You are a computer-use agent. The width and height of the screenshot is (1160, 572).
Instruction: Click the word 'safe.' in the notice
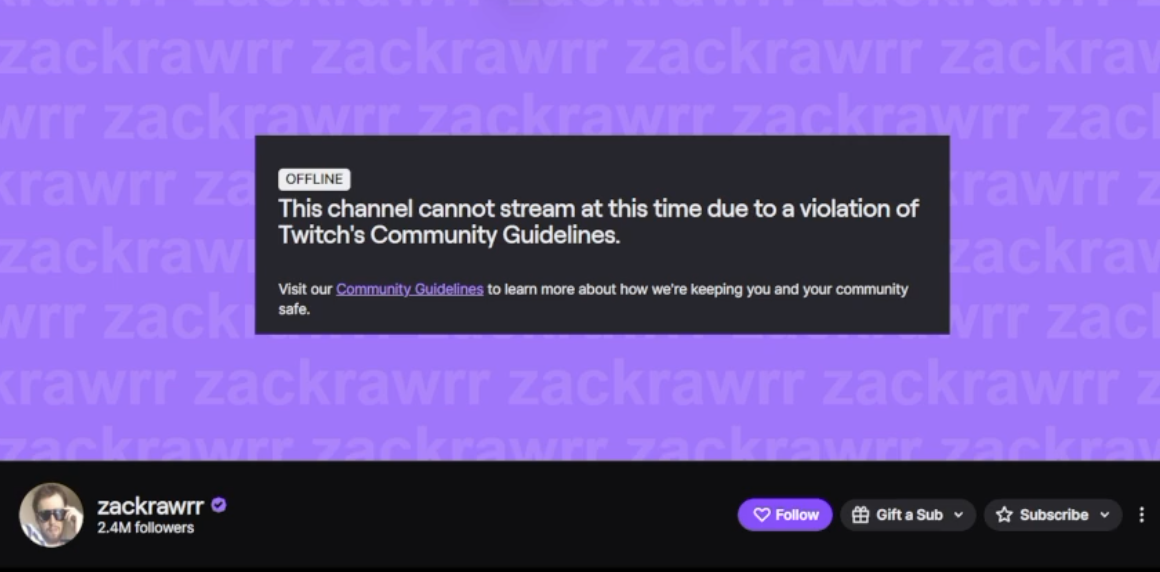pyautogui.click(x=294, y=309)
